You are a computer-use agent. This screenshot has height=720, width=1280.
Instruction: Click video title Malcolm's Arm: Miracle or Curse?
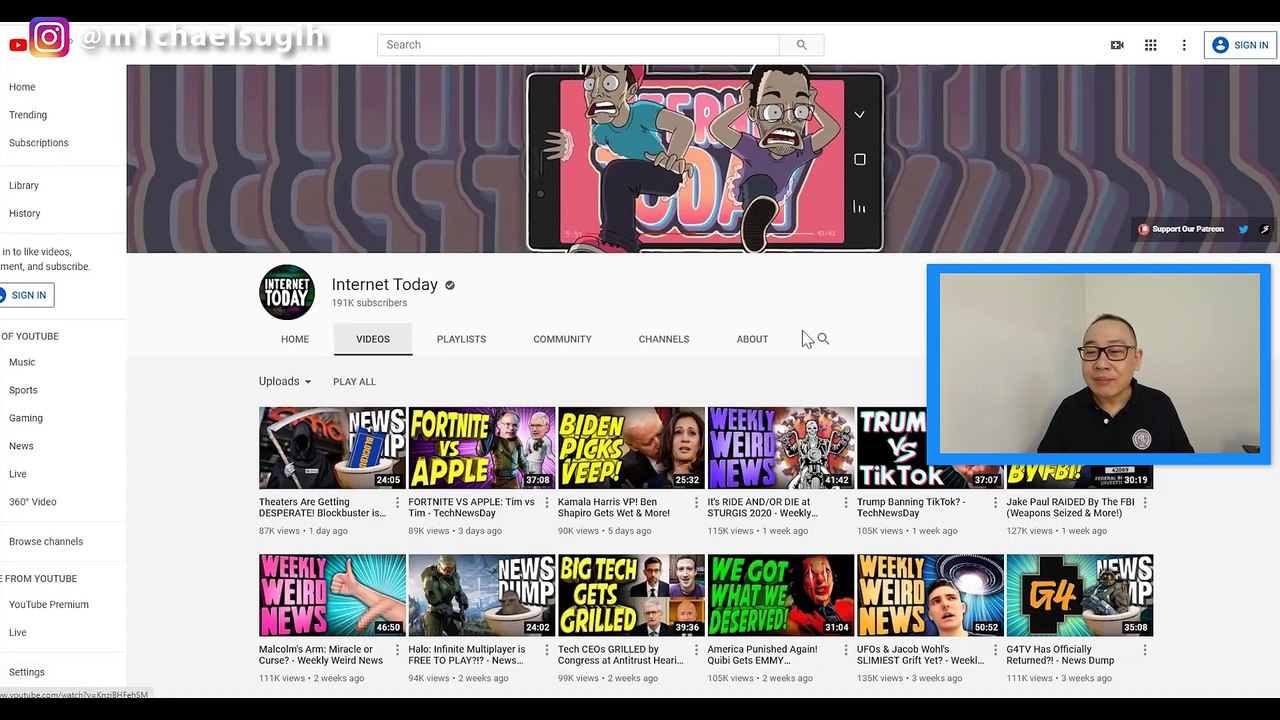click(321, 655)
